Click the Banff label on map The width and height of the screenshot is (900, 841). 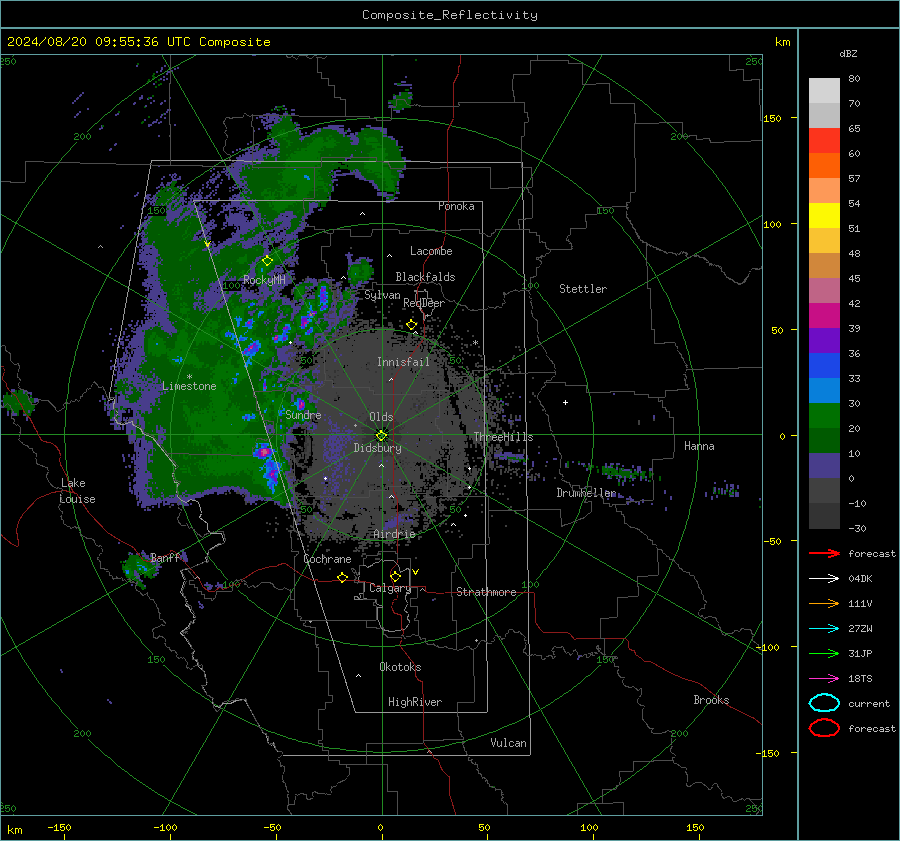[x=165, y=558]
